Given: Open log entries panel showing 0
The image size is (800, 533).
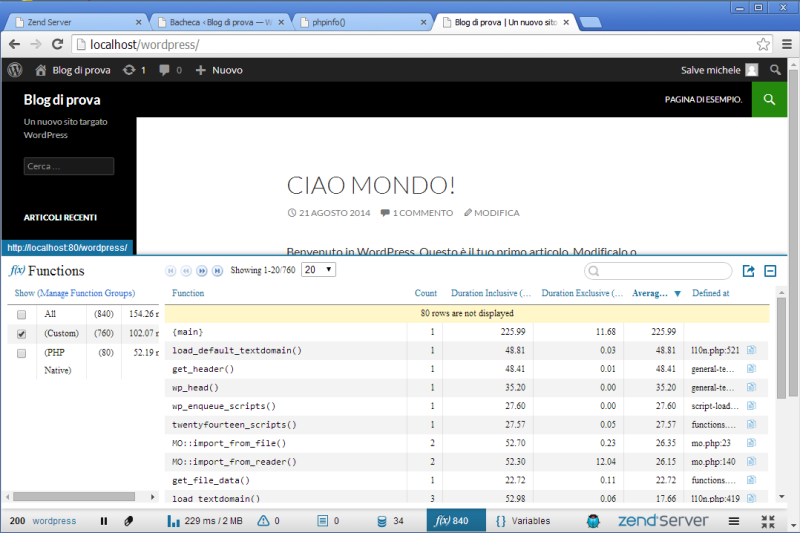Looking at the screenshot, I should [328, 521].
